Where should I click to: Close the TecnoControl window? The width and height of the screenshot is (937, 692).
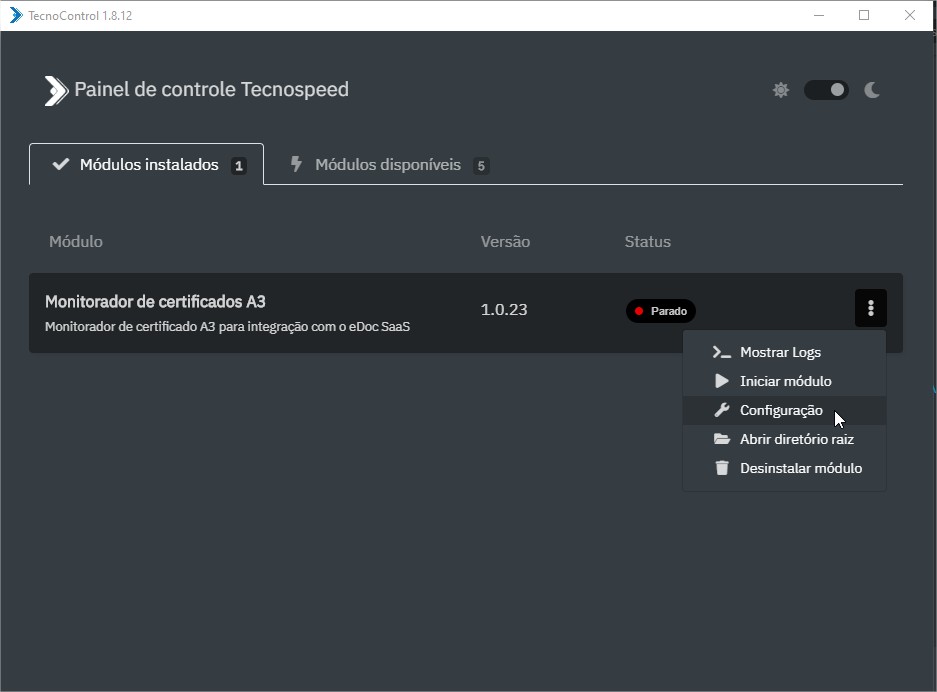[910, 15]
